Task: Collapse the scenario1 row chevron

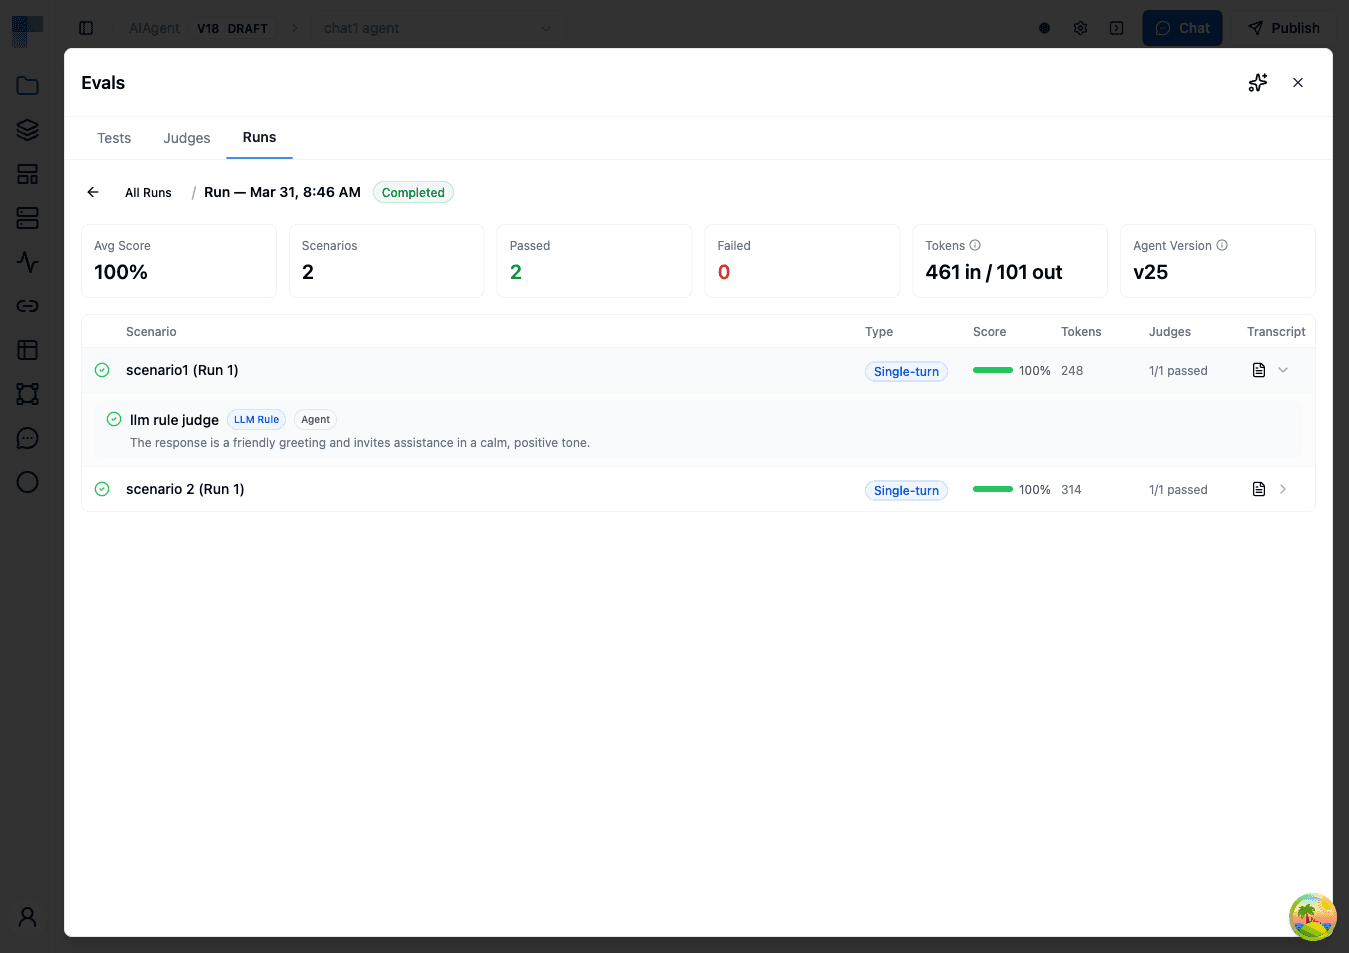Action: 1283,370
